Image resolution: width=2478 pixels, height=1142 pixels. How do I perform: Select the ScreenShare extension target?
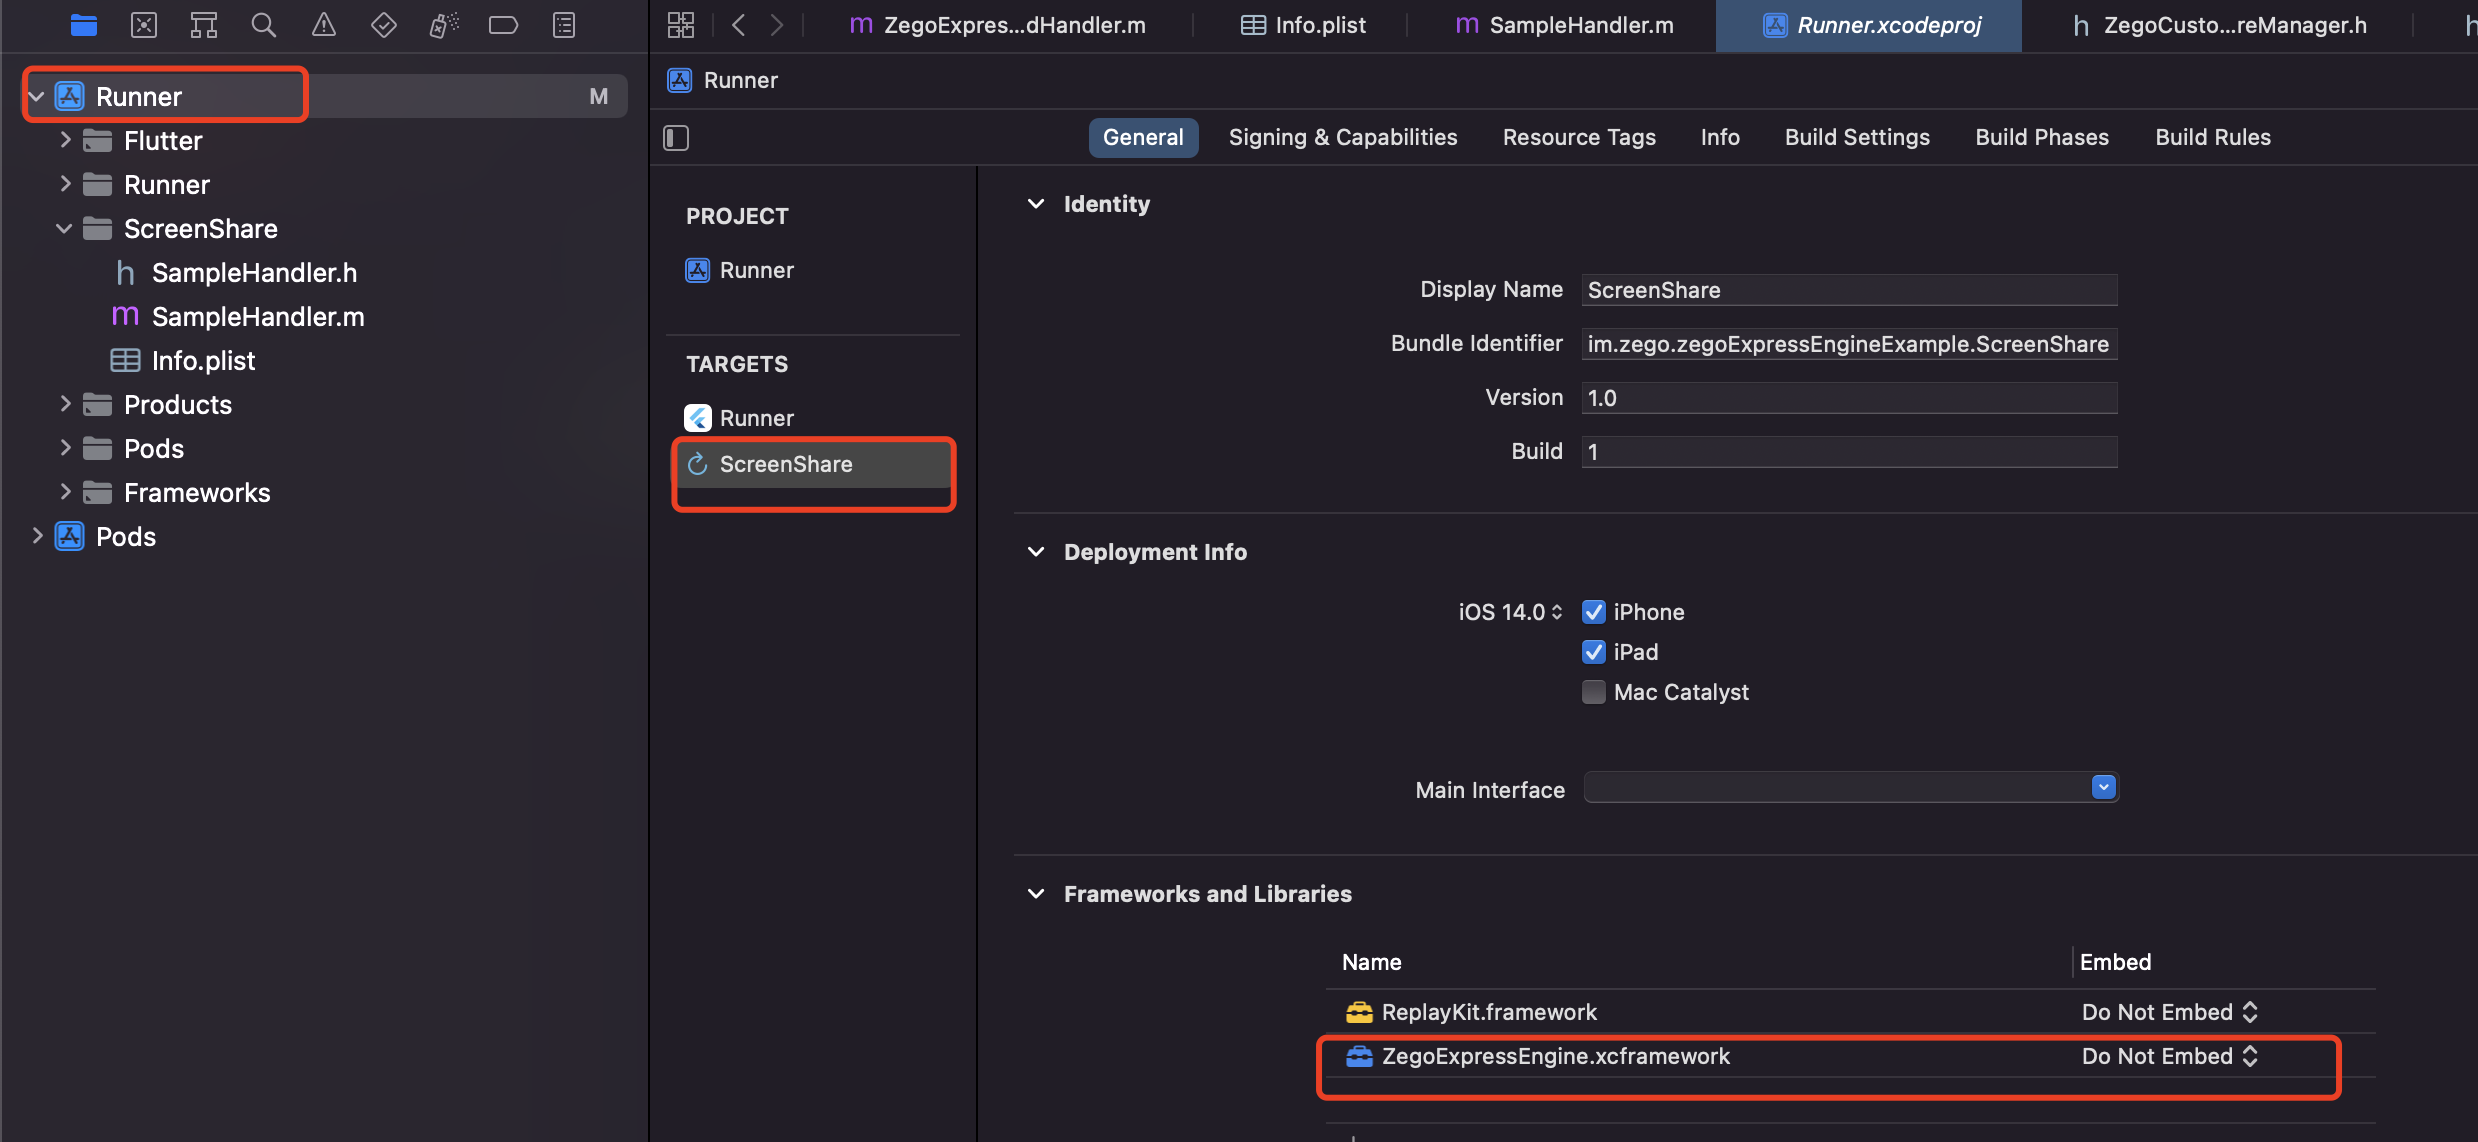[814, 464]
